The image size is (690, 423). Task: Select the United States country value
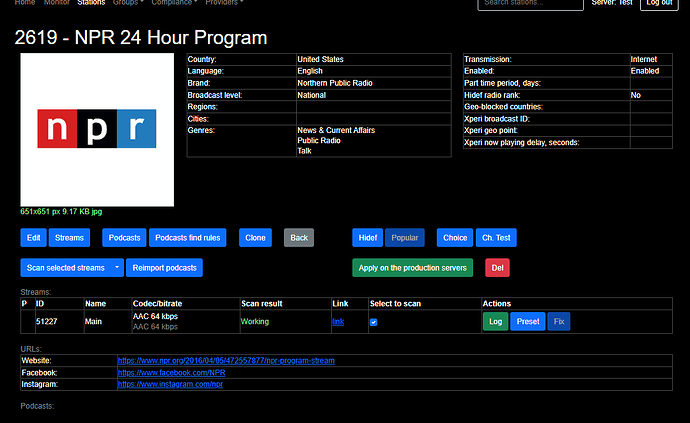pyautogui.click(x=320, y=59)
